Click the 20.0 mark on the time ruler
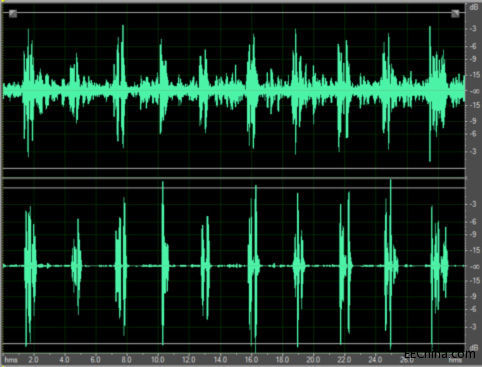 click(x=313, y=360)
